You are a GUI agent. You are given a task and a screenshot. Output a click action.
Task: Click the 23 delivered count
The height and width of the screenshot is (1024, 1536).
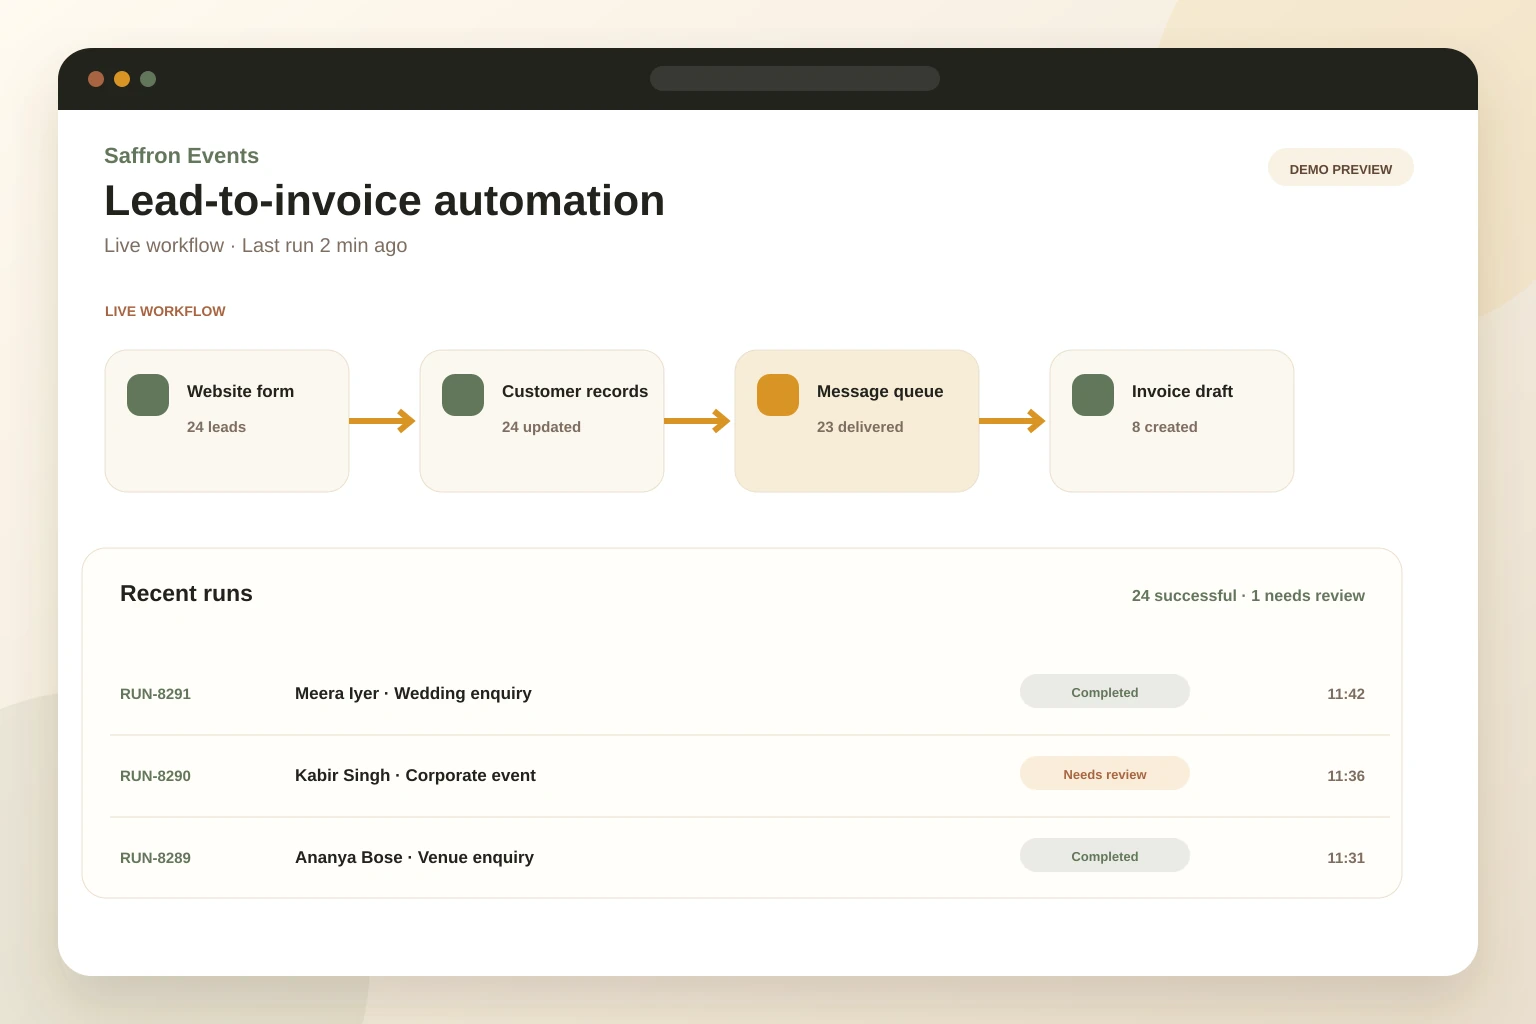pyautogui.click(x=860, y=427)
